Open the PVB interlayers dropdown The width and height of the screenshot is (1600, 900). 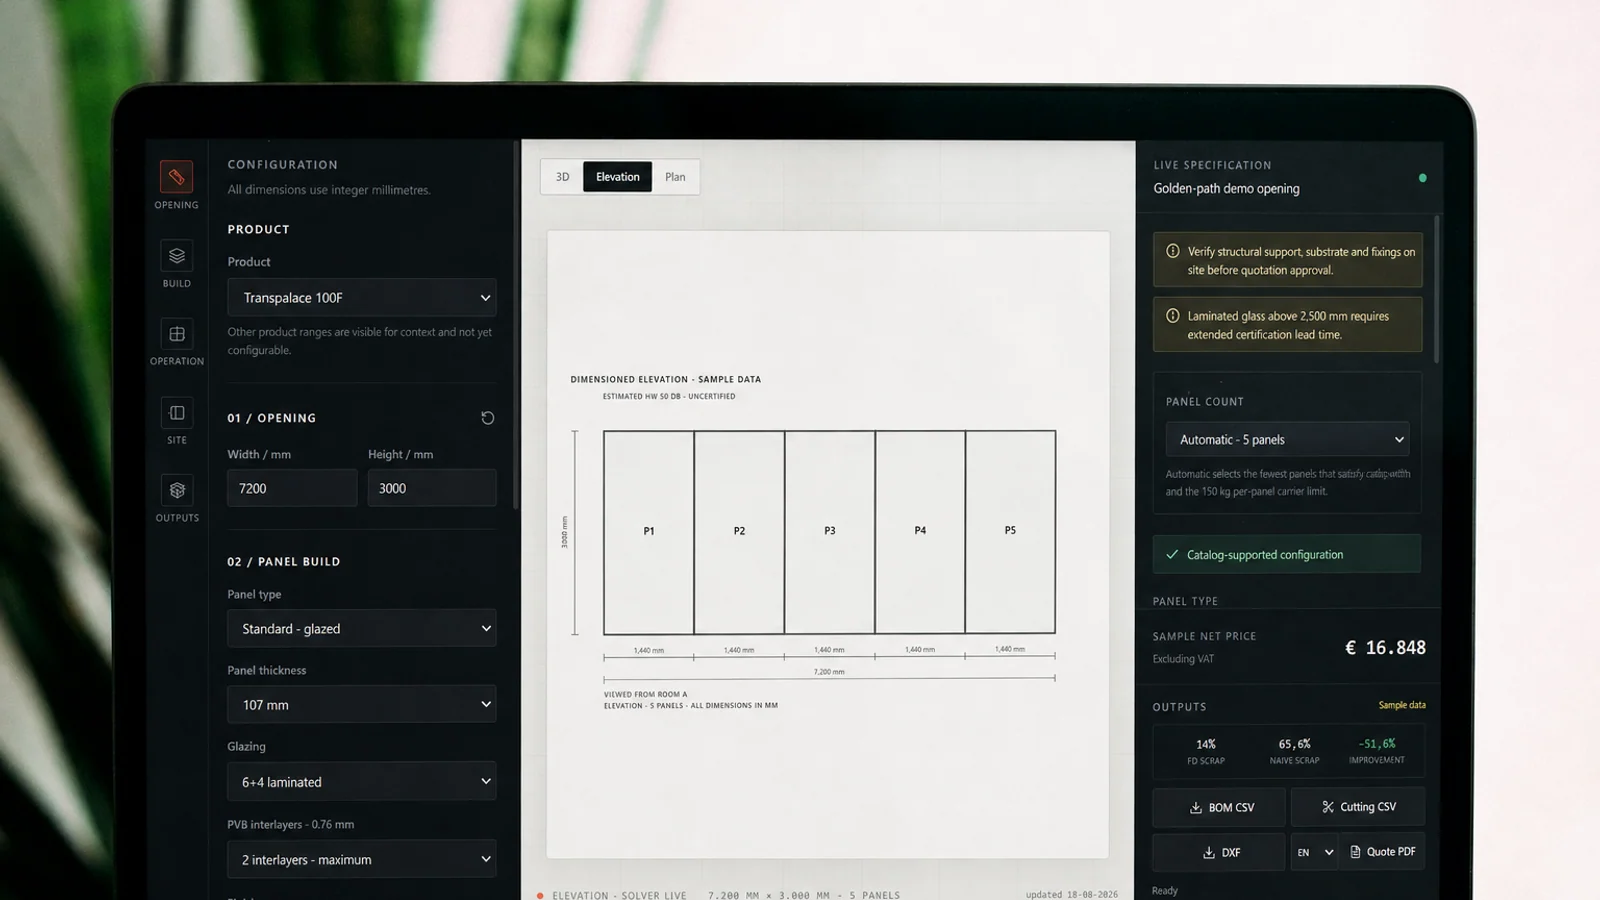[362, 860]
